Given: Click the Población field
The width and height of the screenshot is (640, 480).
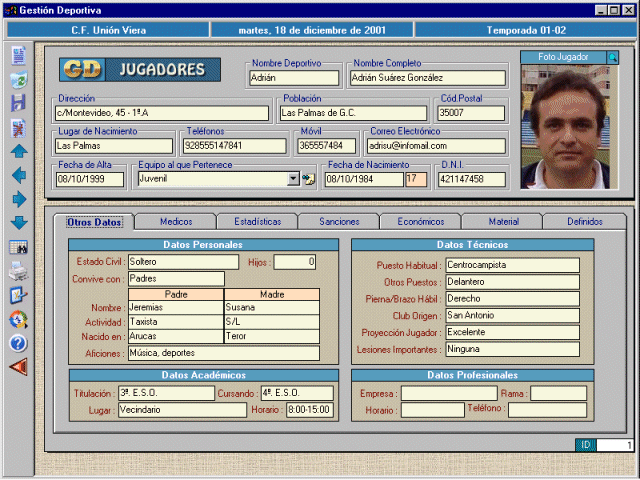Looking at the screenshot, I should (353, 113).
